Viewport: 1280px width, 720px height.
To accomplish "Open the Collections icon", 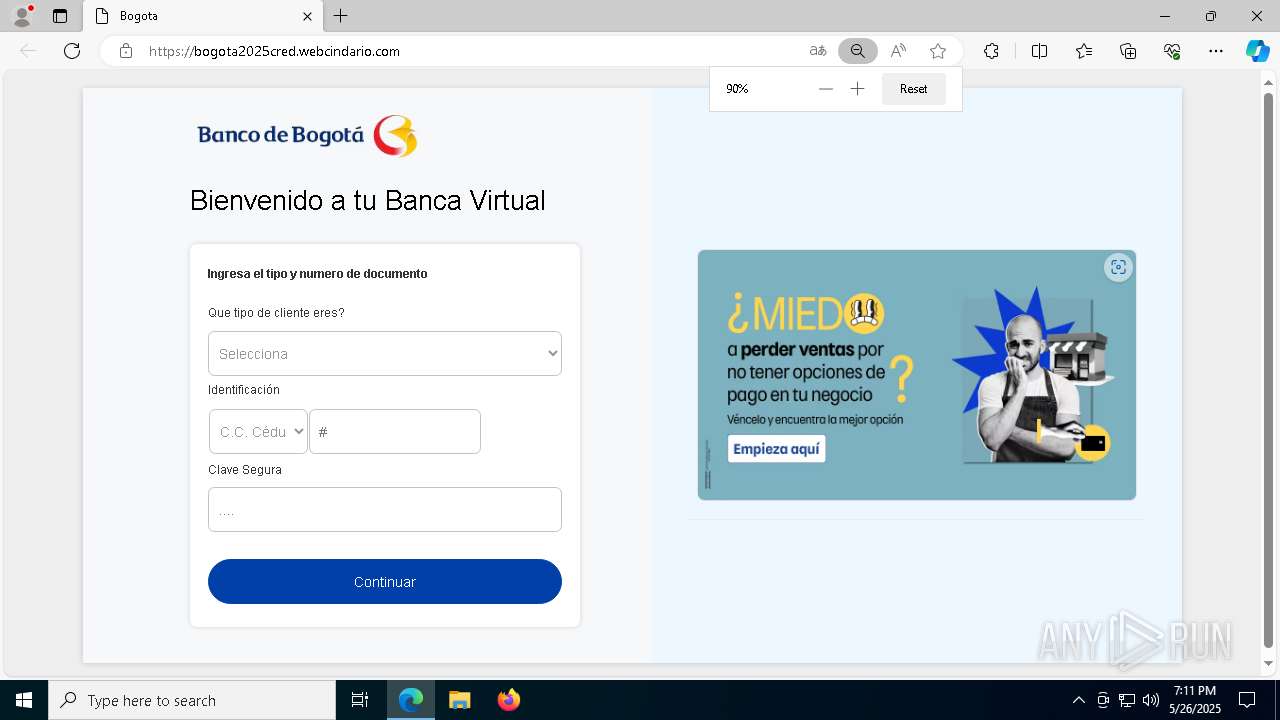I will [x=1128, y=51].
